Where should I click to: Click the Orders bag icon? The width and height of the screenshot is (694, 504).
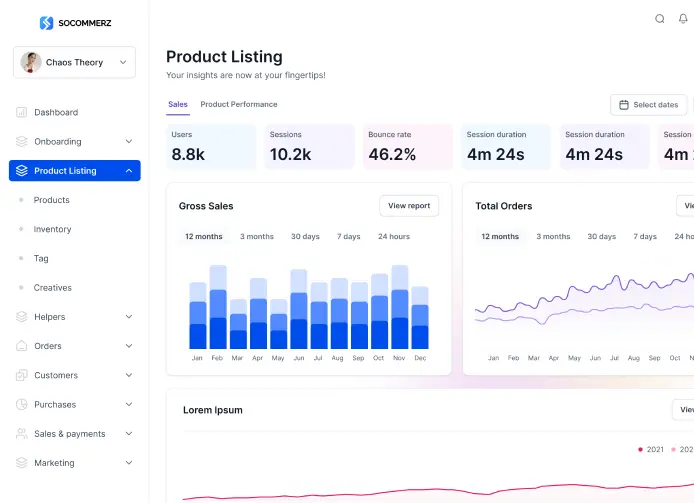[21, 346]
